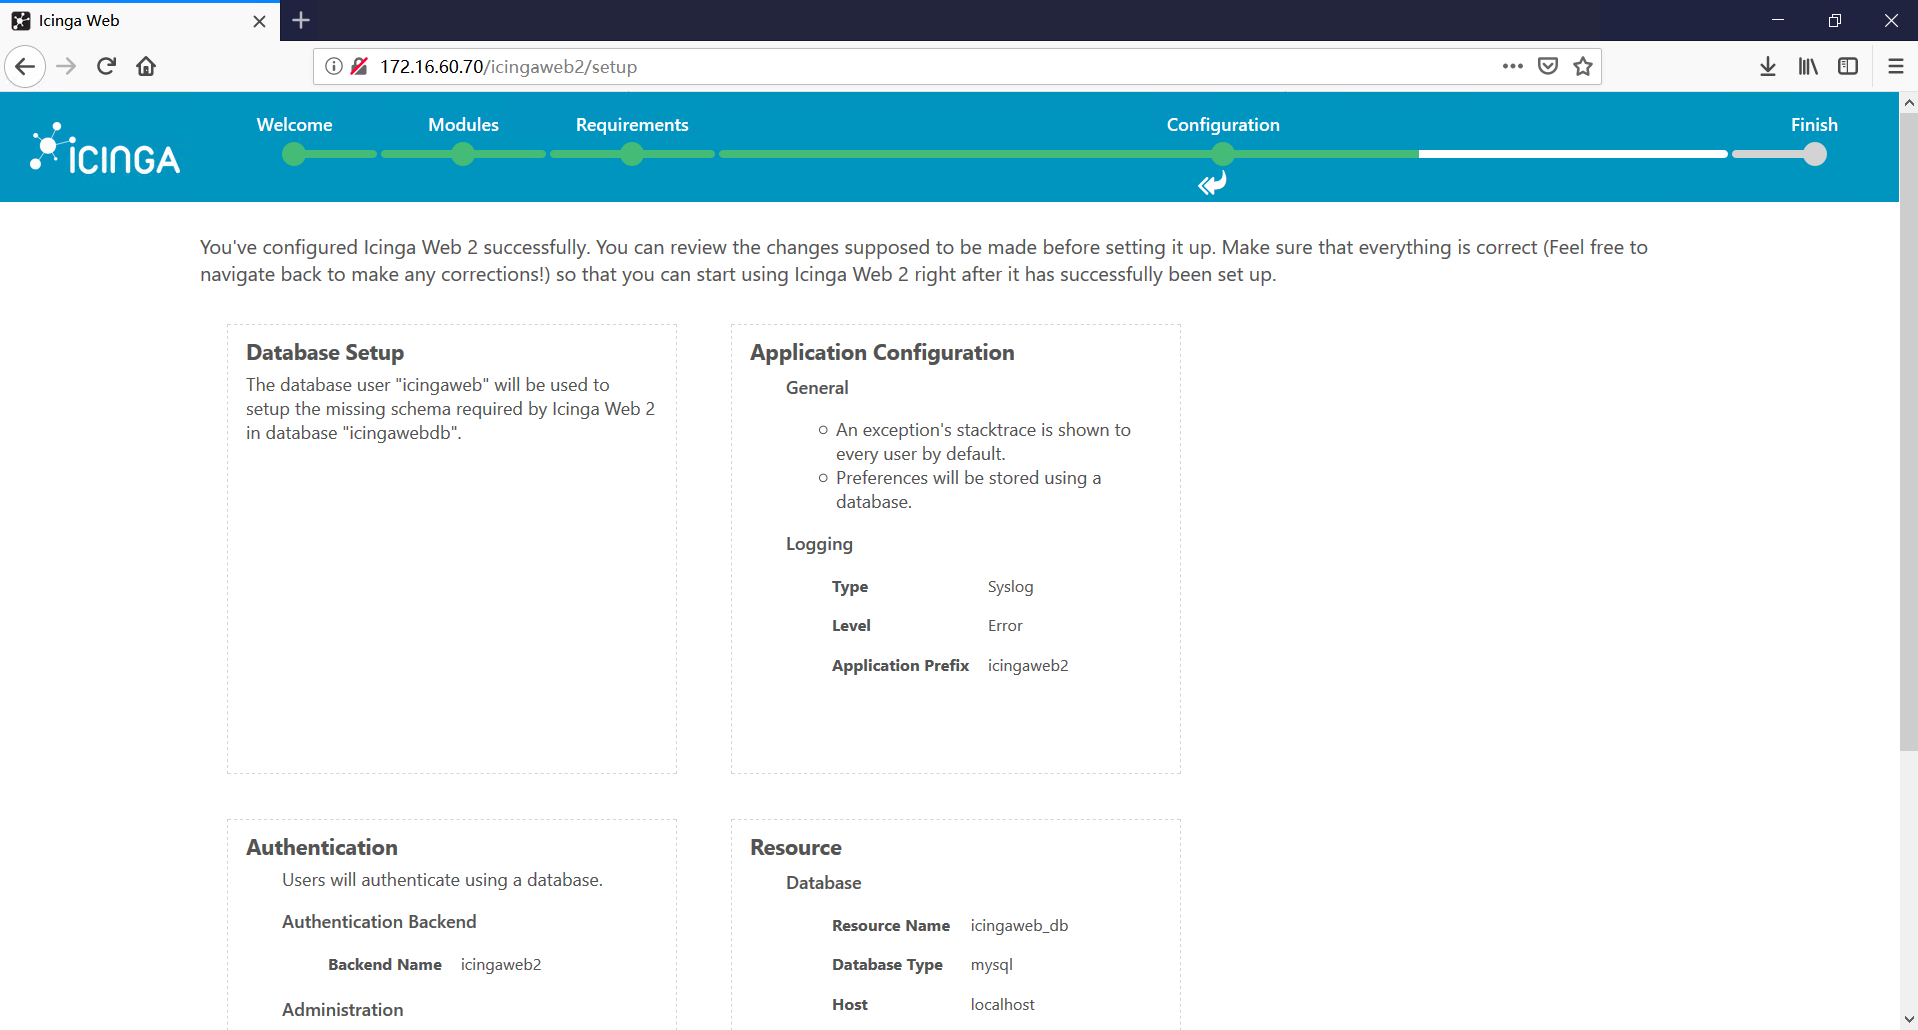Viewport: 1918px width, 1030px height.
Task: Click the Finish progress dot
Action: pyautogui.click(x=1815, y=154)
